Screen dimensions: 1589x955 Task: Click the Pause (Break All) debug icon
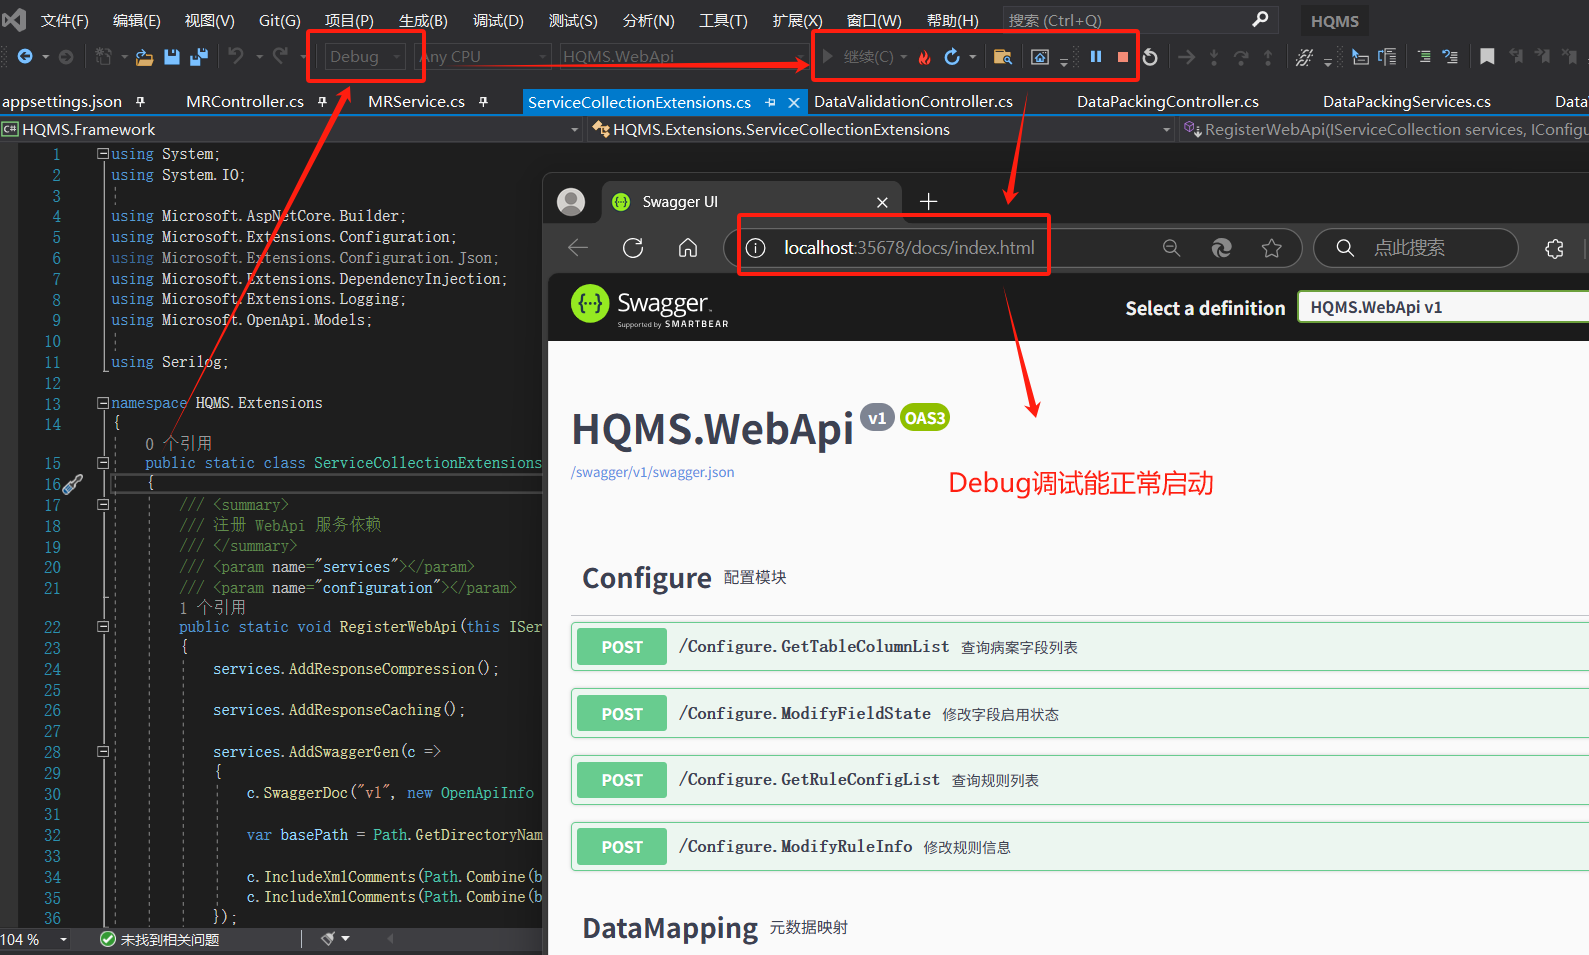(x=1096, y=57)
